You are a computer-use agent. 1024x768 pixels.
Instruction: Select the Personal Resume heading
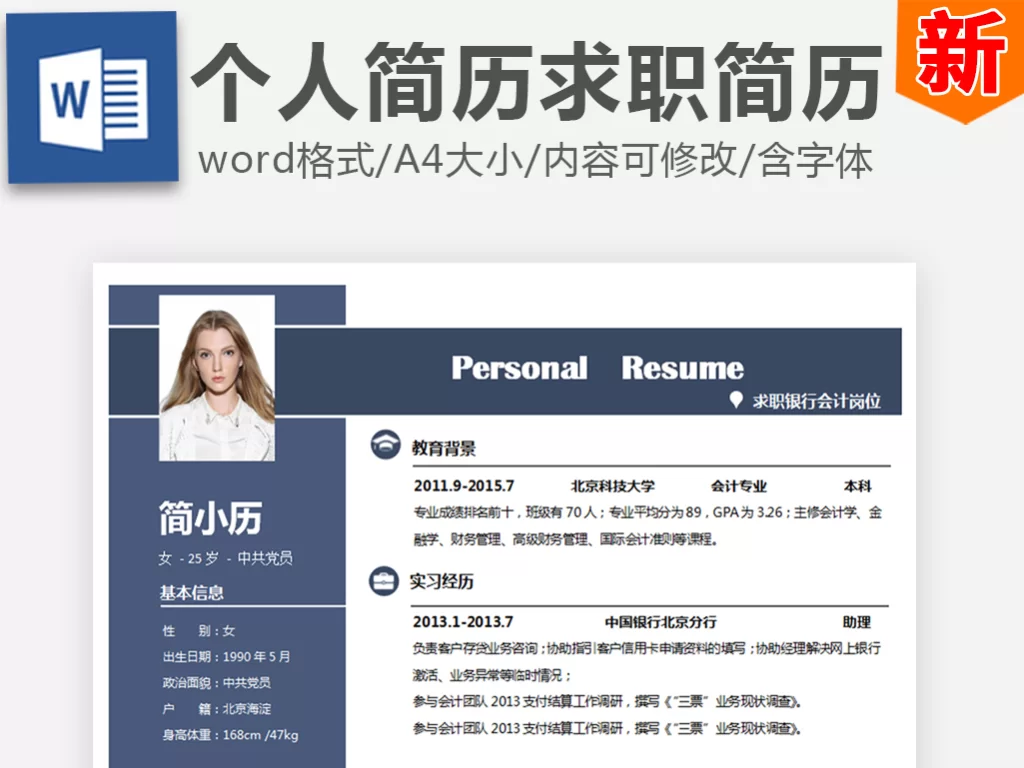click(597, 368)
